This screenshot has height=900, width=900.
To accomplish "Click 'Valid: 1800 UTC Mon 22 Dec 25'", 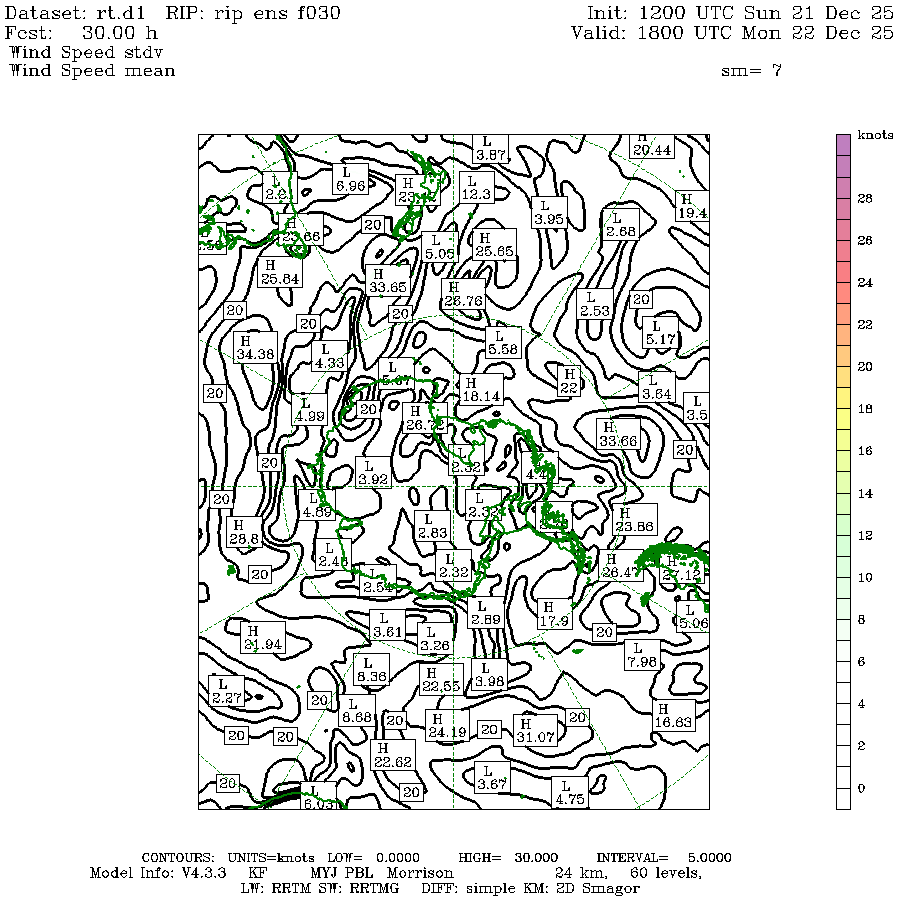I will 732,33.
